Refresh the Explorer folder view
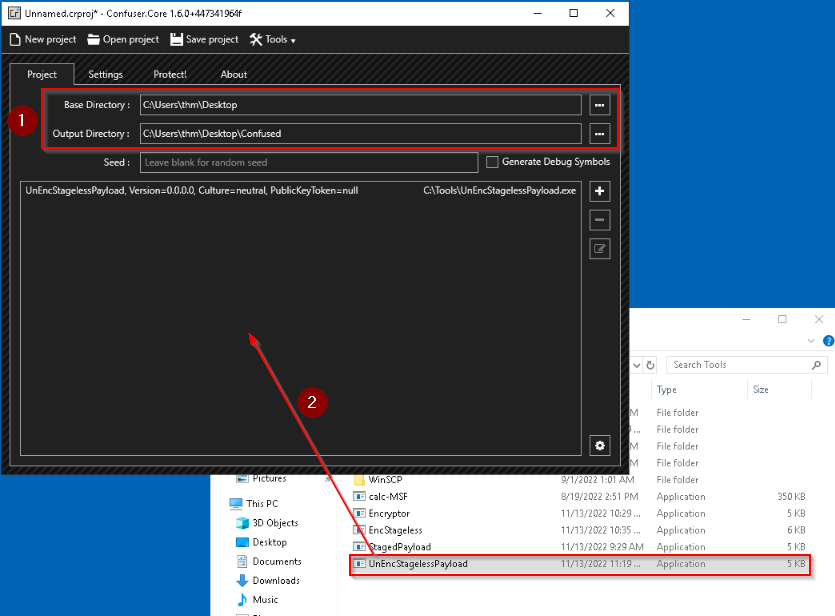 click(x=650, y=365)
